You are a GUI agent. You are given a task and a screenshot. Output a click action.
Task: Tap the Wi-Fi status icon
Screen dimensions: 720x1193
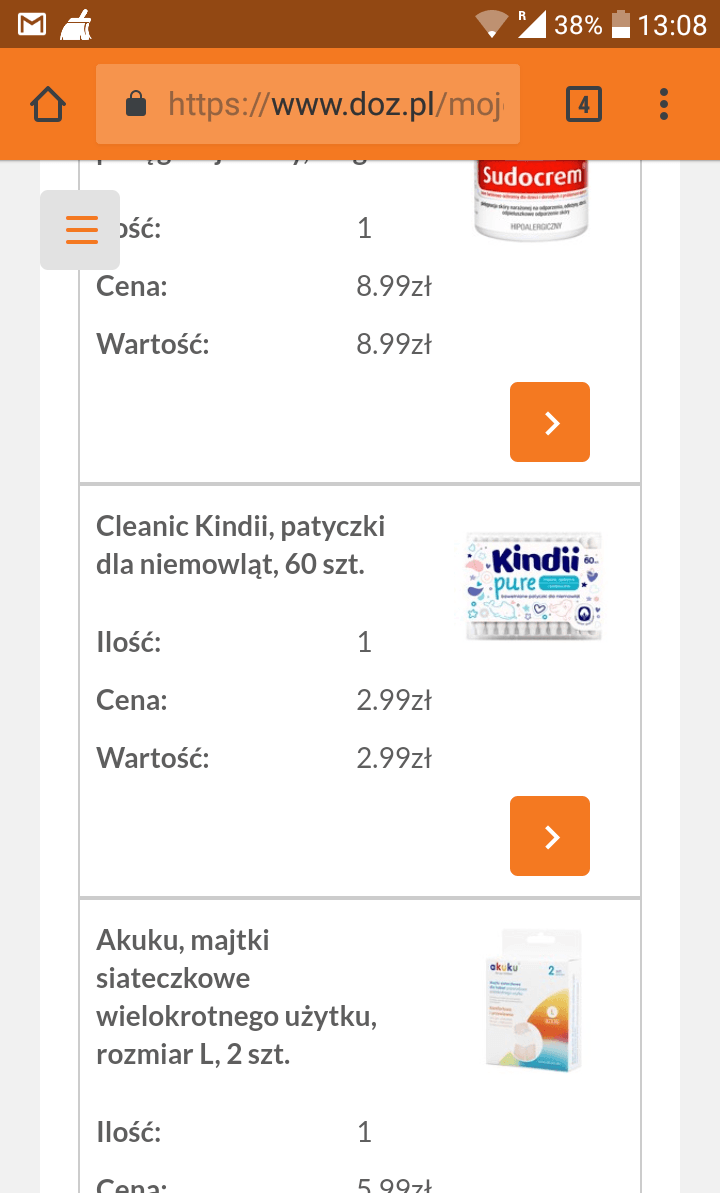(x=491, y=24)
